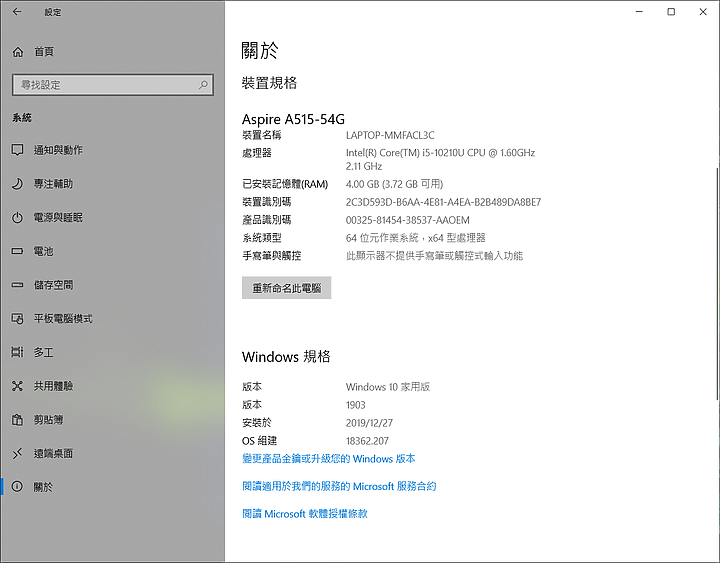Focus the 尋找設定 search box
This screenshot has width=720, height=563.
[x=112, y=85]
